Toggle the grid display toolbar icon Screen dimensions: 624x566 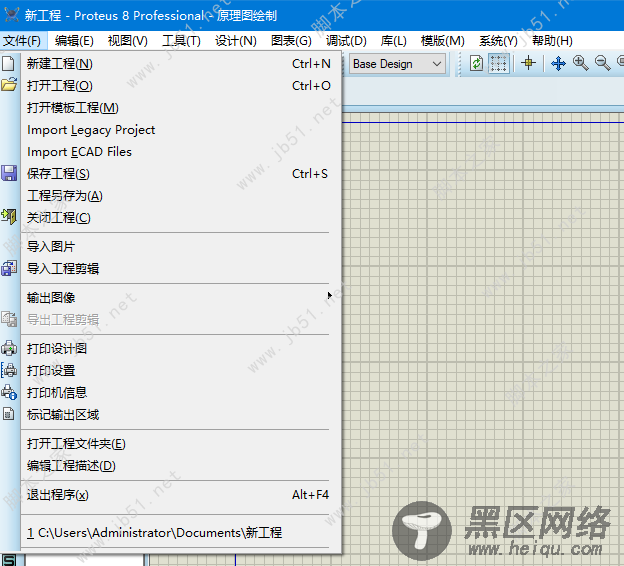coord(498,63)
